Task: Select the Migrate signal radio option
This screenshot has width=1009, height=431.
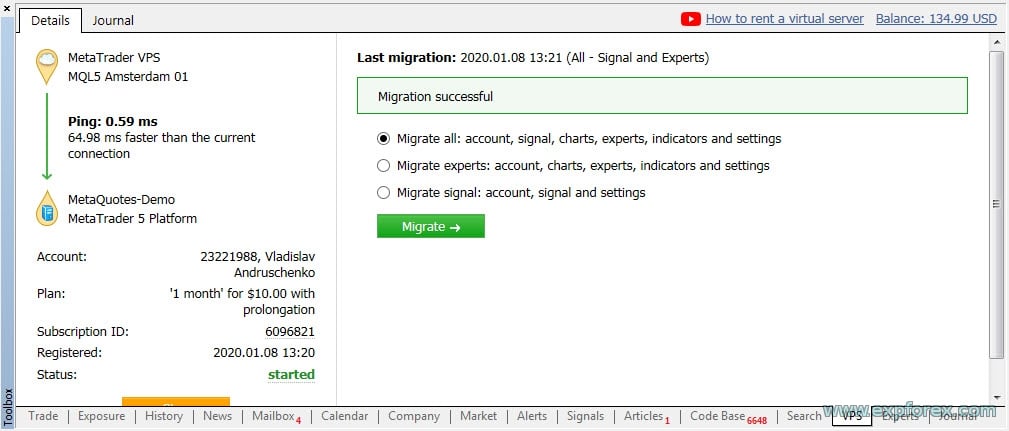Action: 384,192
